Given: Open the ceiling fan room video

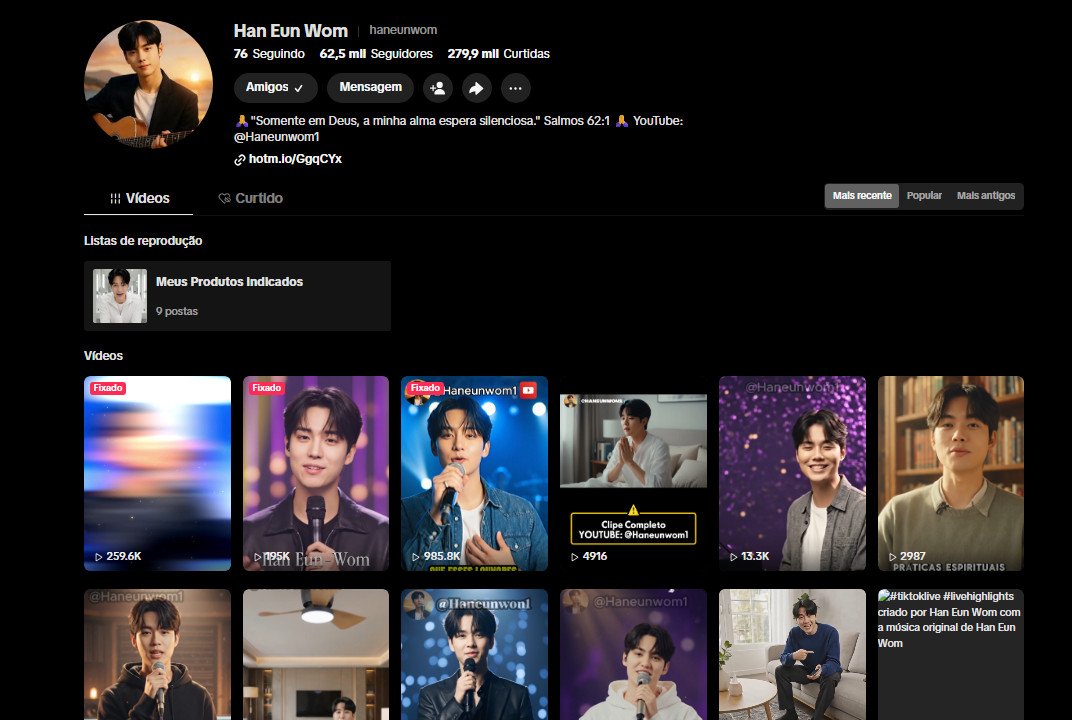Looking at the screenshot, I should click(316, 654).
